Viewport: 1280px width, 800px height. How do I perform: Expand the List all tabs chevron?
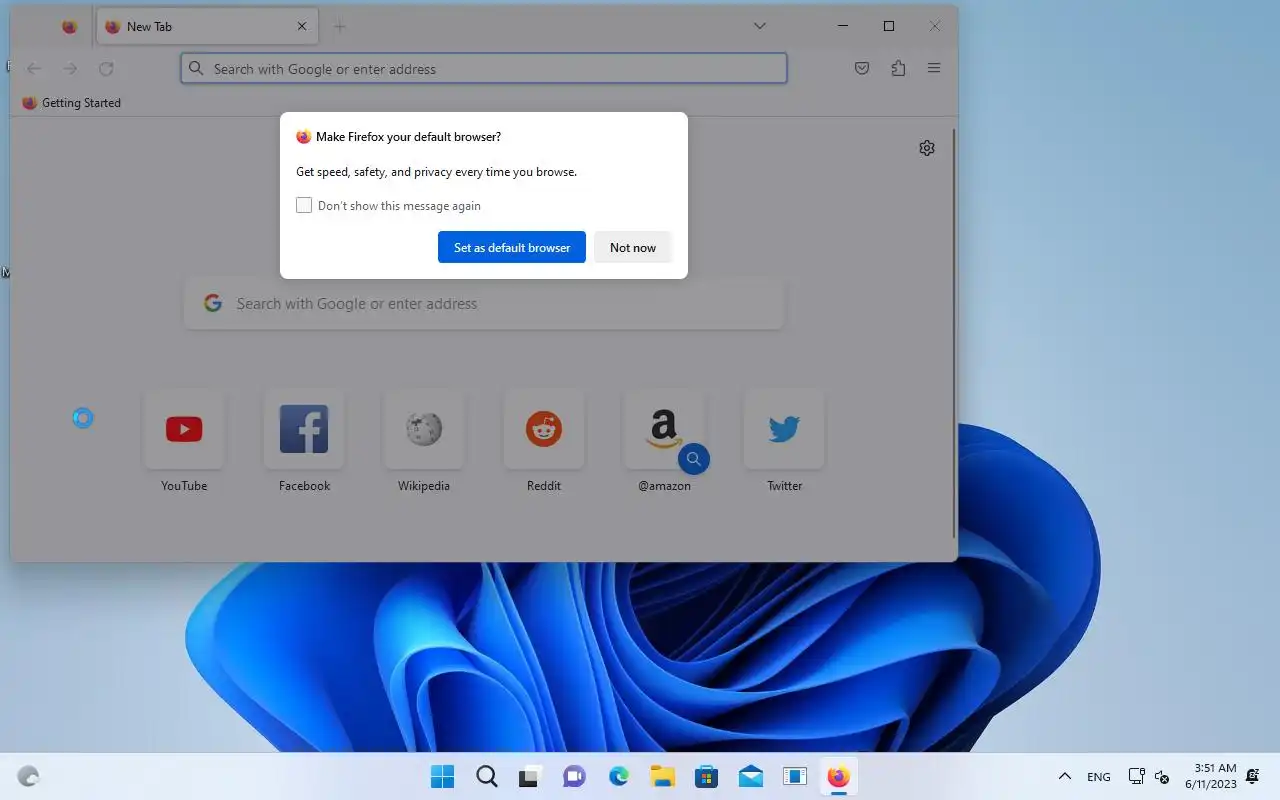(760, 26)
